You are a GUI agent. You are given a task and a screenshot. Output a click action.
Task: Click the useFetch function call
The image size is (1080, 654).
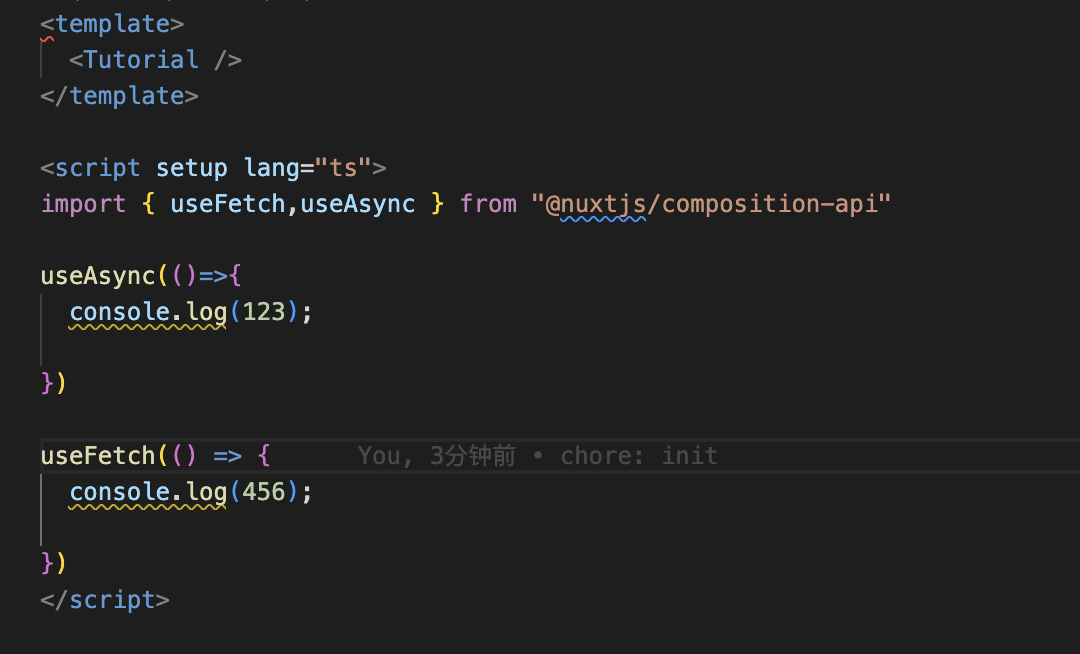coord(98,456)
